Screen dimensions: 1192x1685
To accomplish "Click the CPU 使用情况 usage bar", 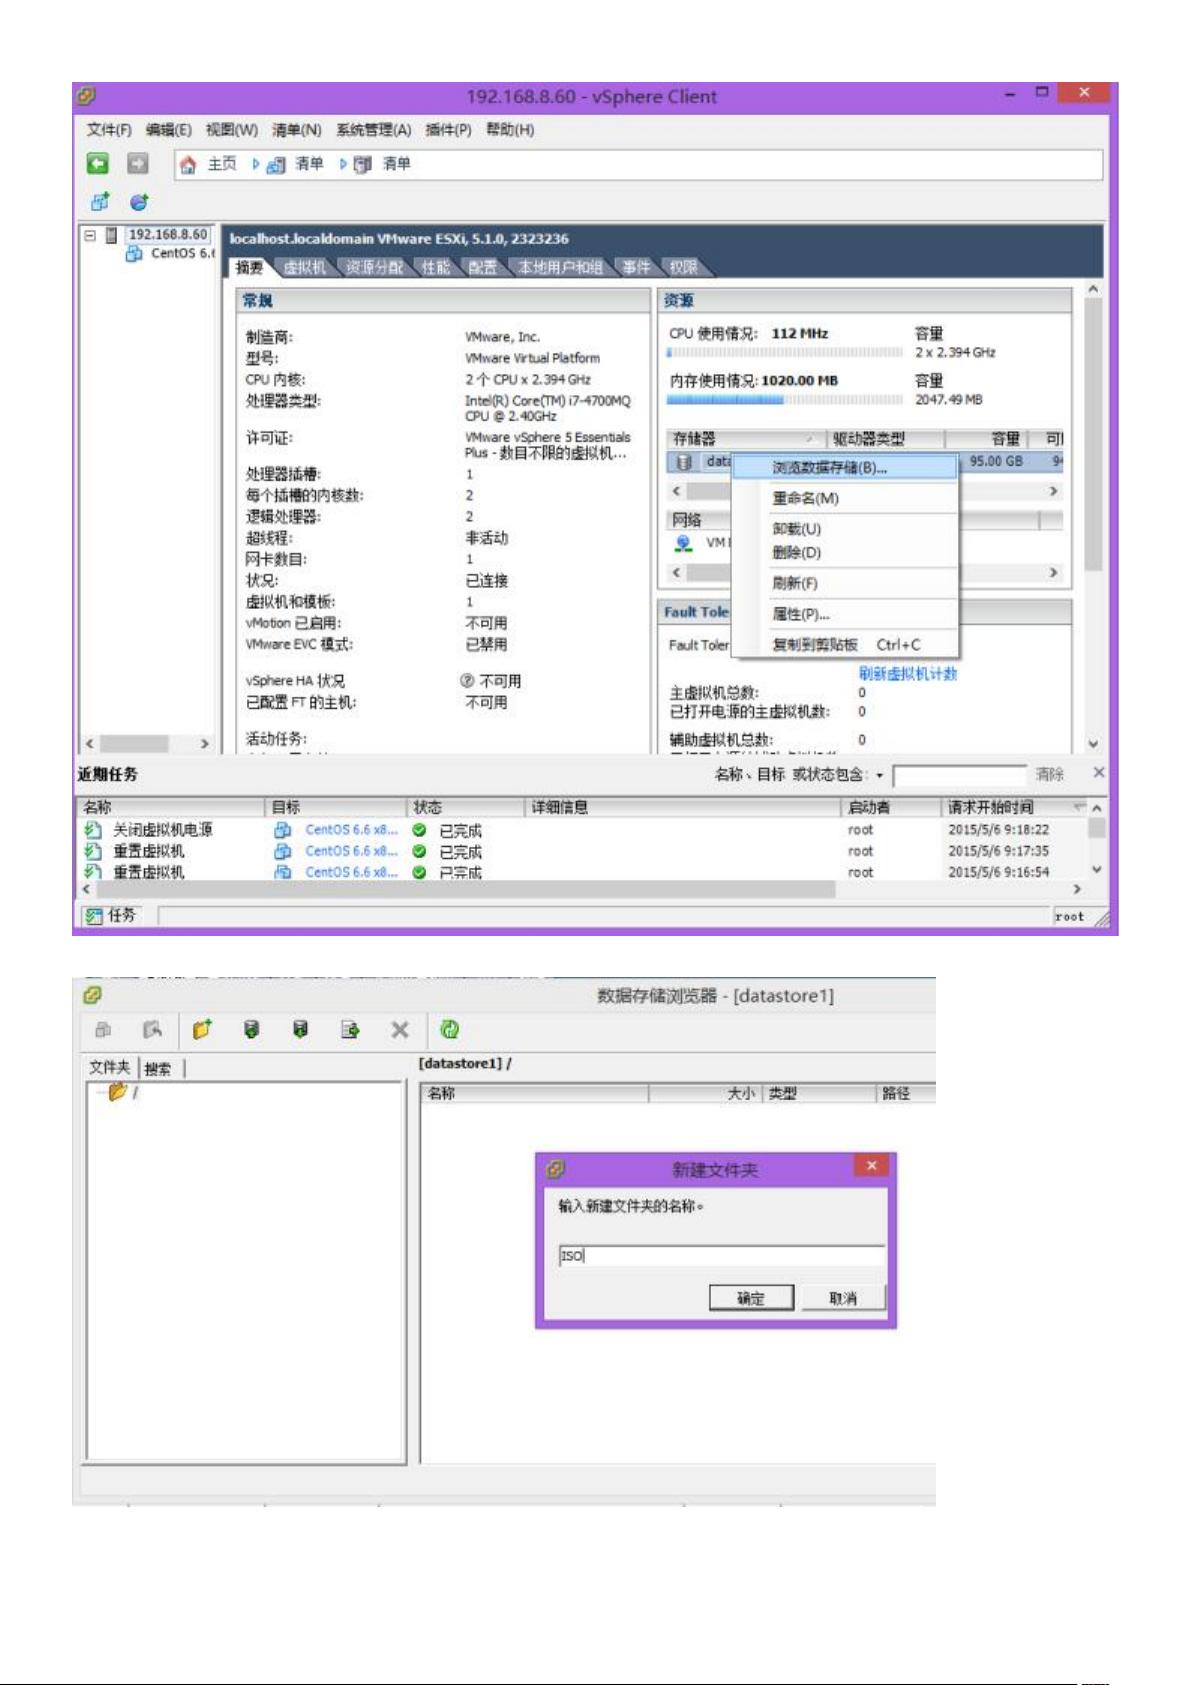I will click(785, 352).
